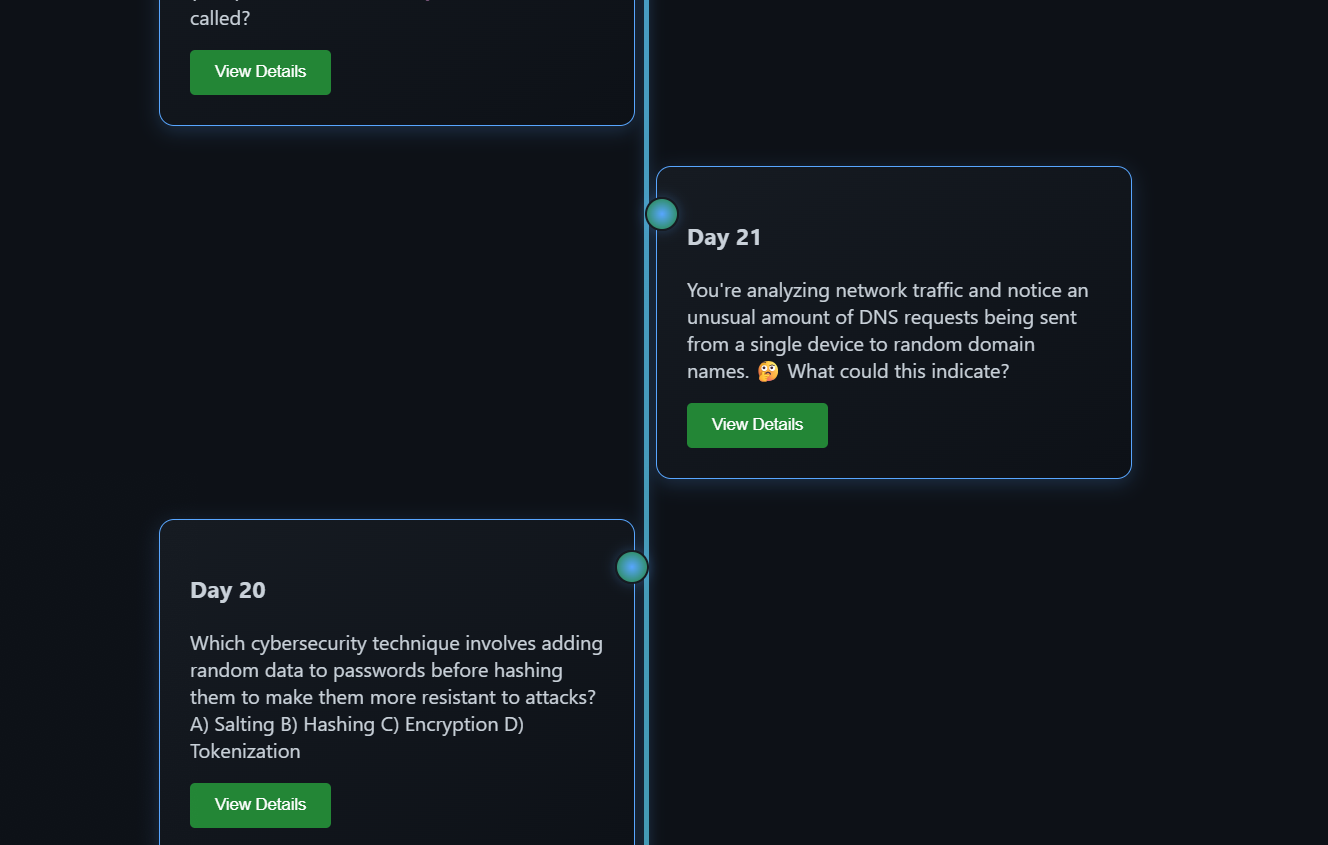Screen dimensions: 1328x845
Task: Click the 'Day 20' heading
Action: coord(228,590)
